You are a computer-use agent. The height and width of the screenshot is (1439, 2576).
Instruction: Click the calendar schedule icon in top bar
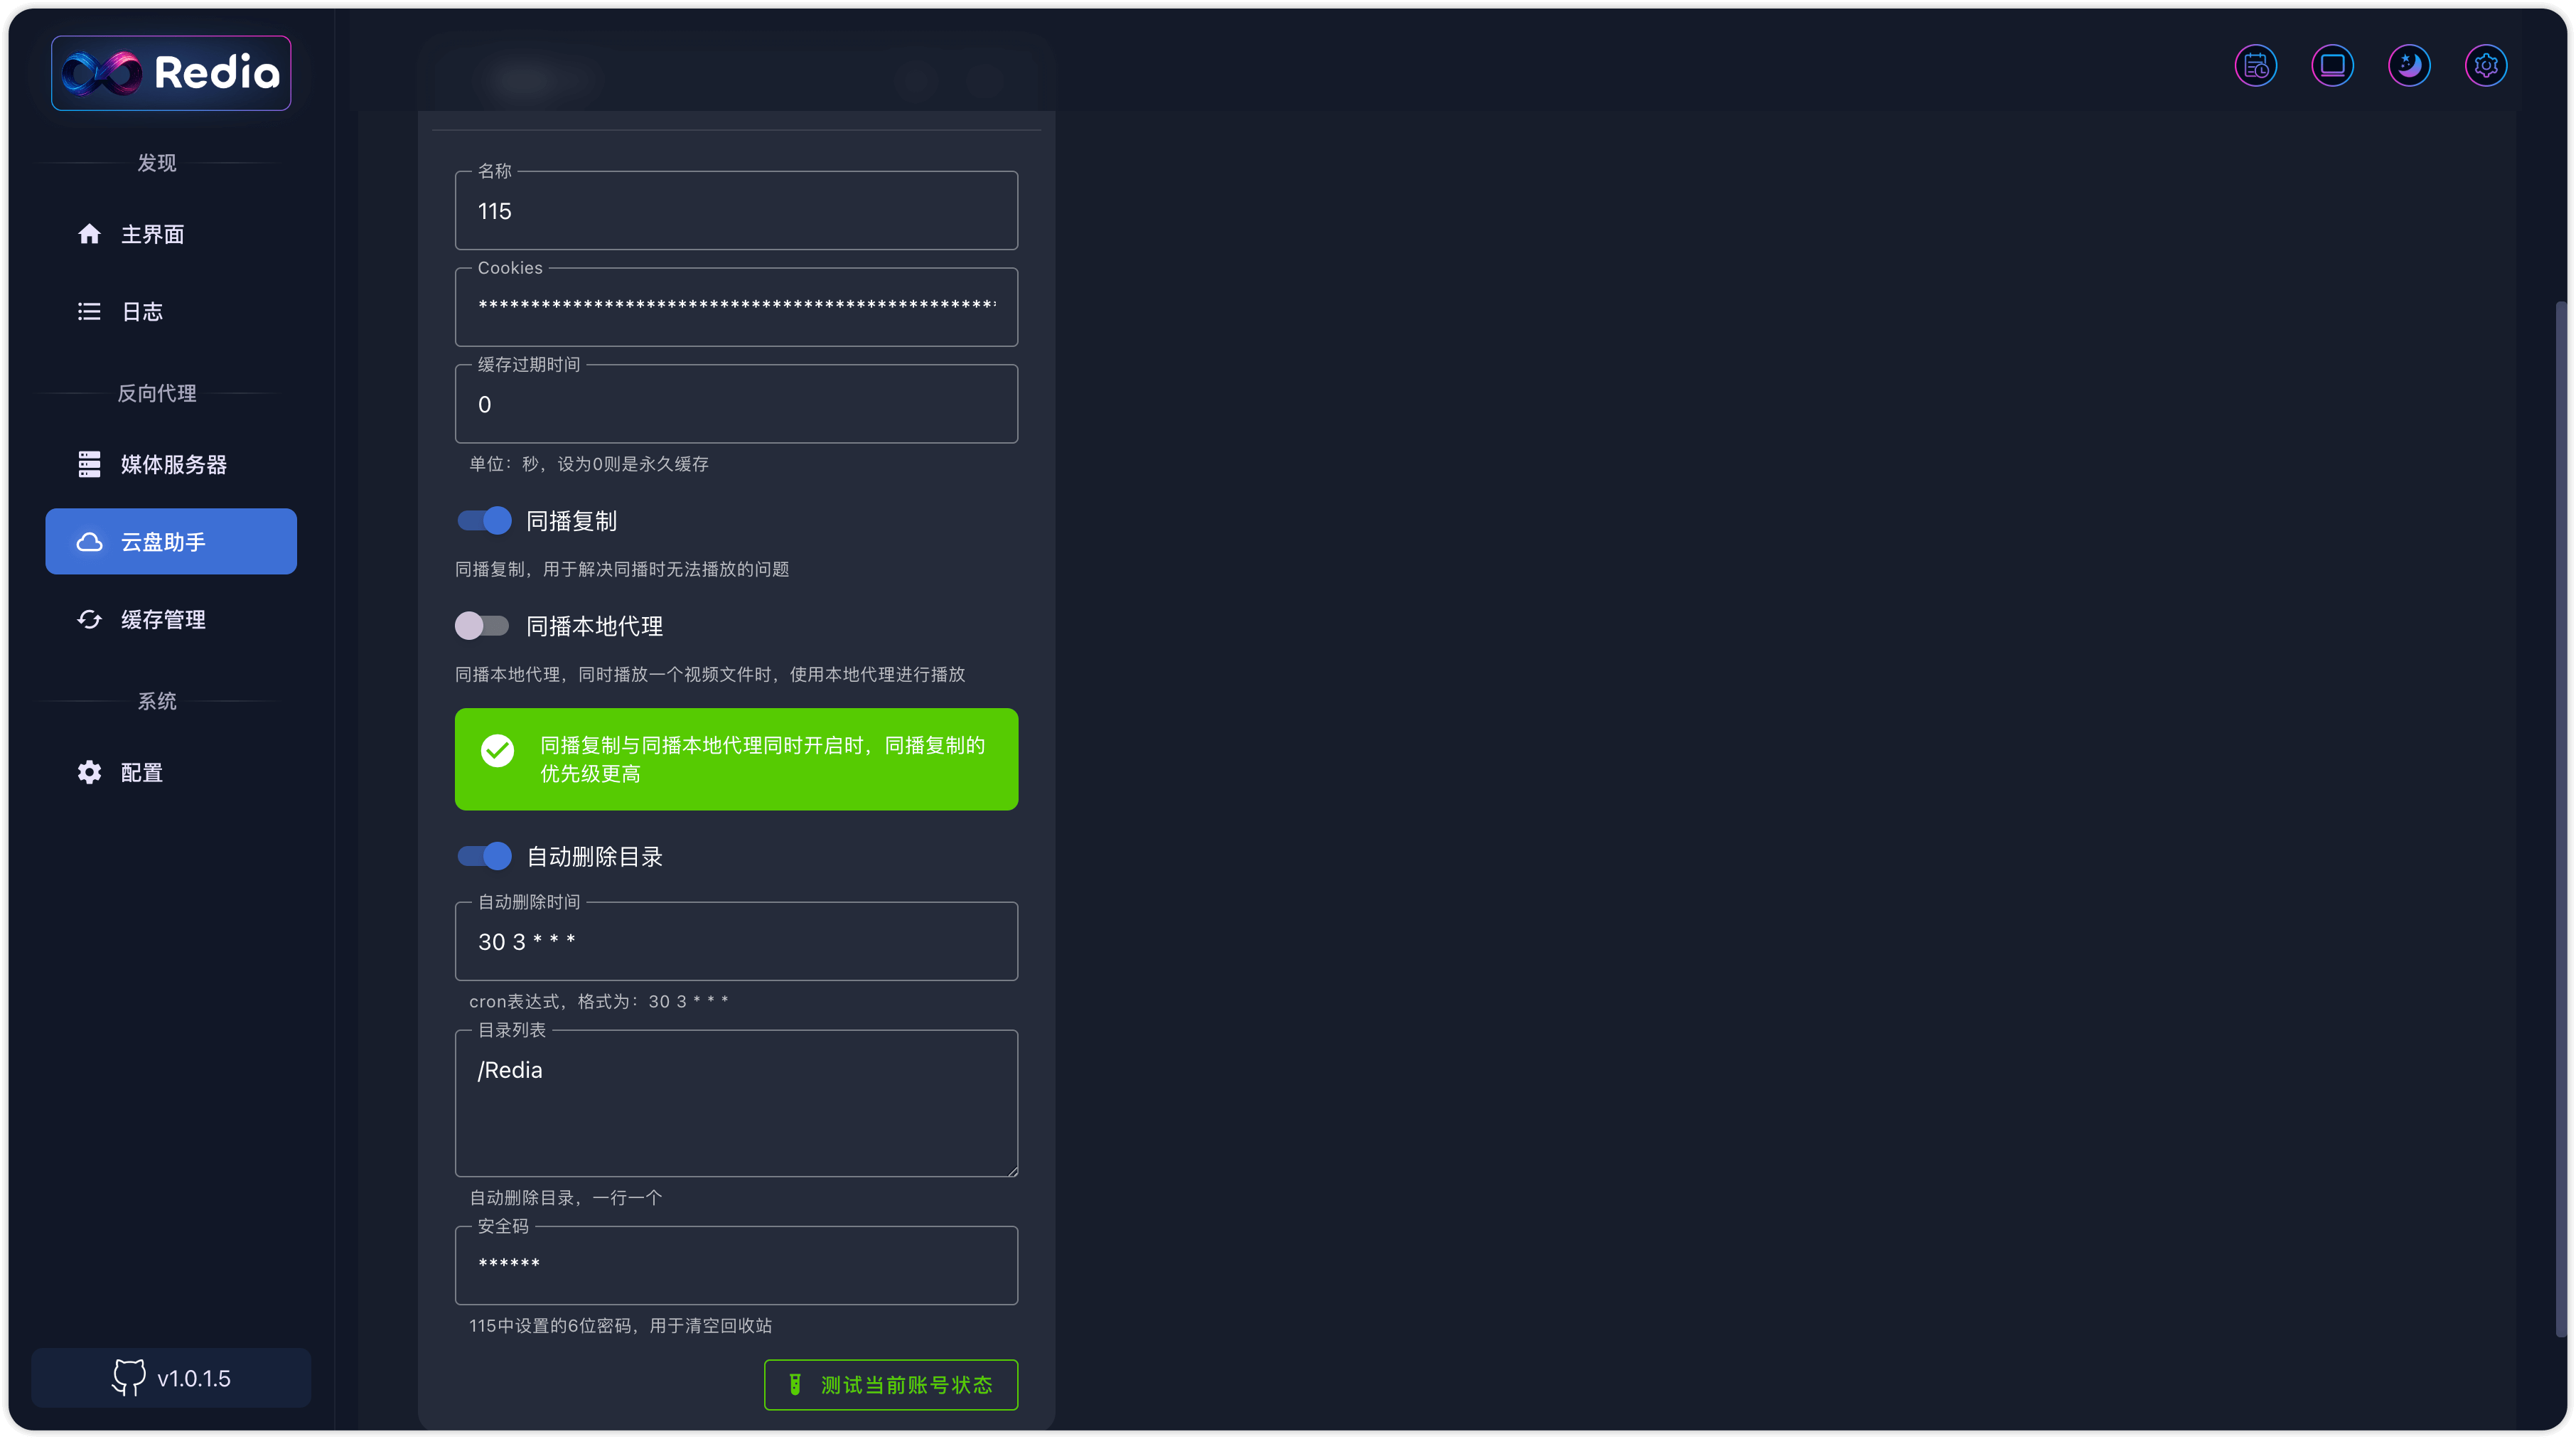pos(2256,66)
